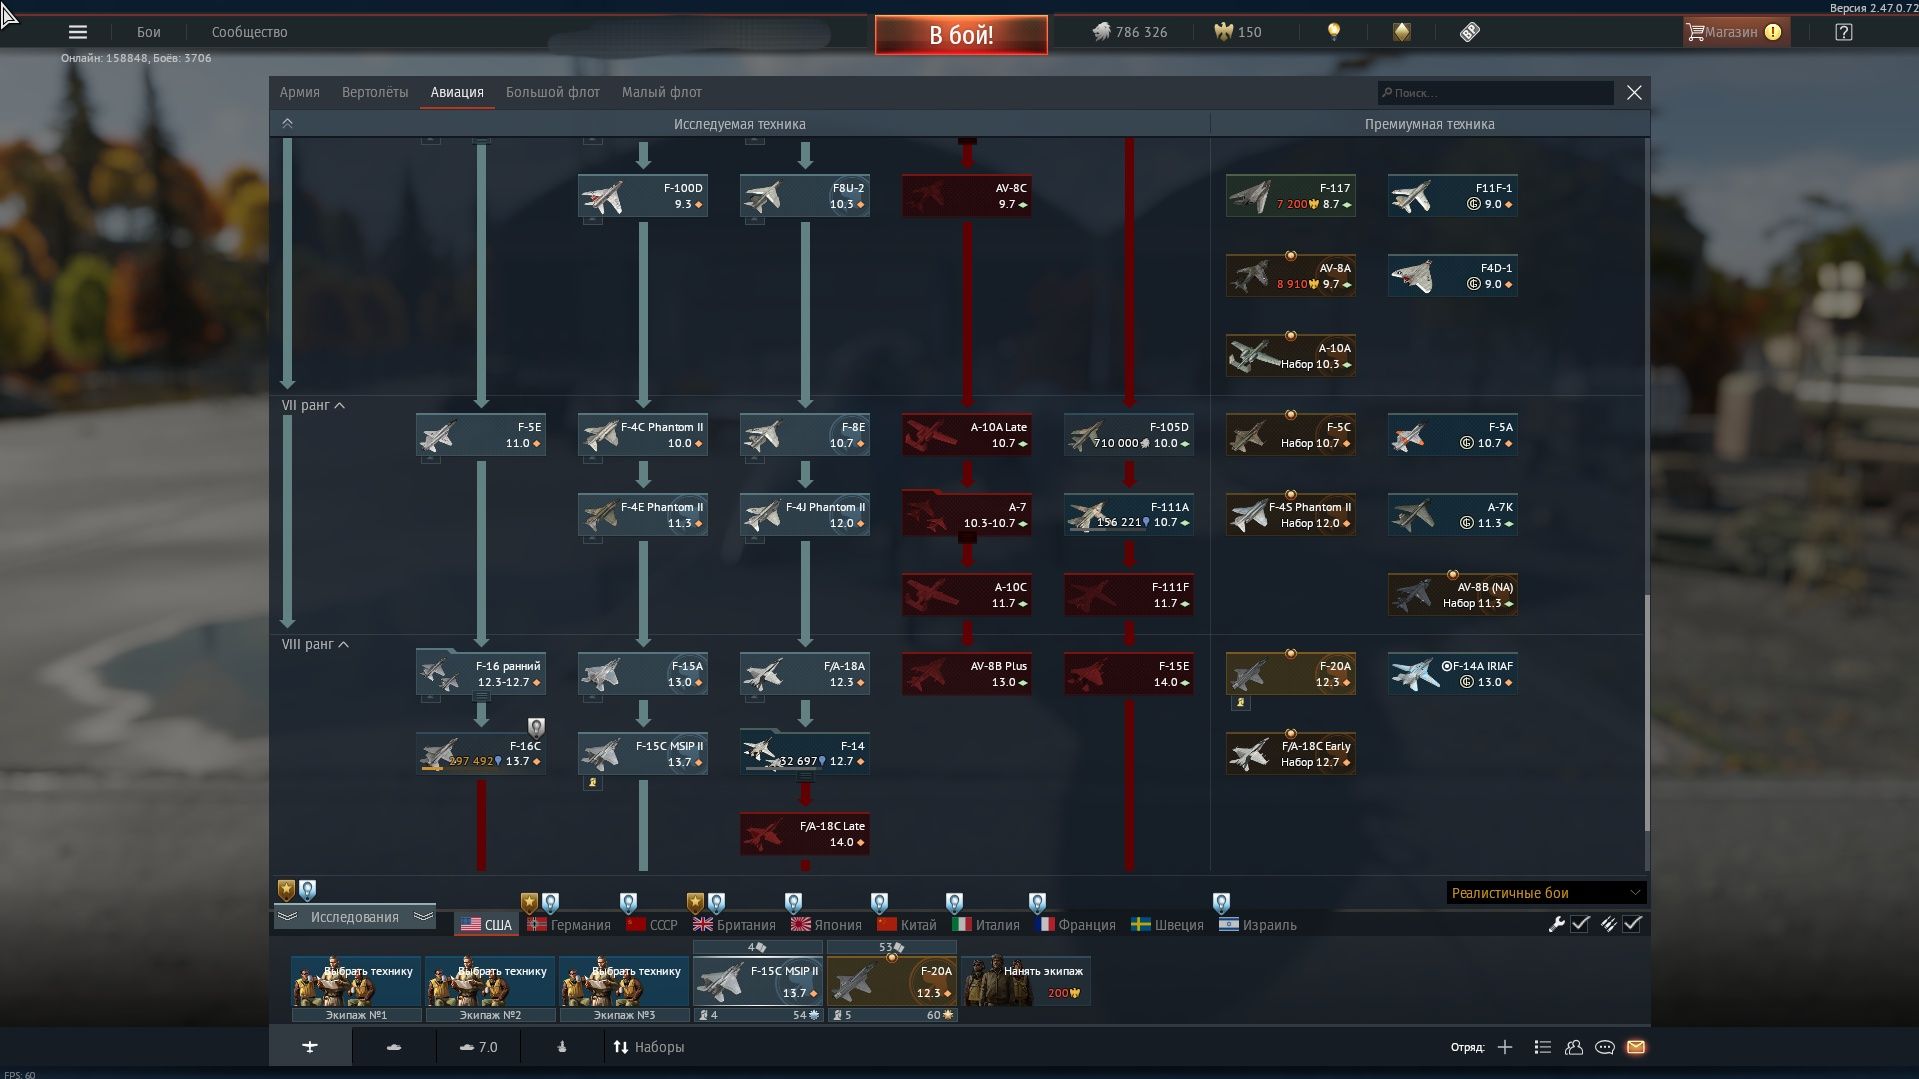Choose the Япония nation tab
The width and height of the screenshot is (1919, 1079).
coord(826,925)
